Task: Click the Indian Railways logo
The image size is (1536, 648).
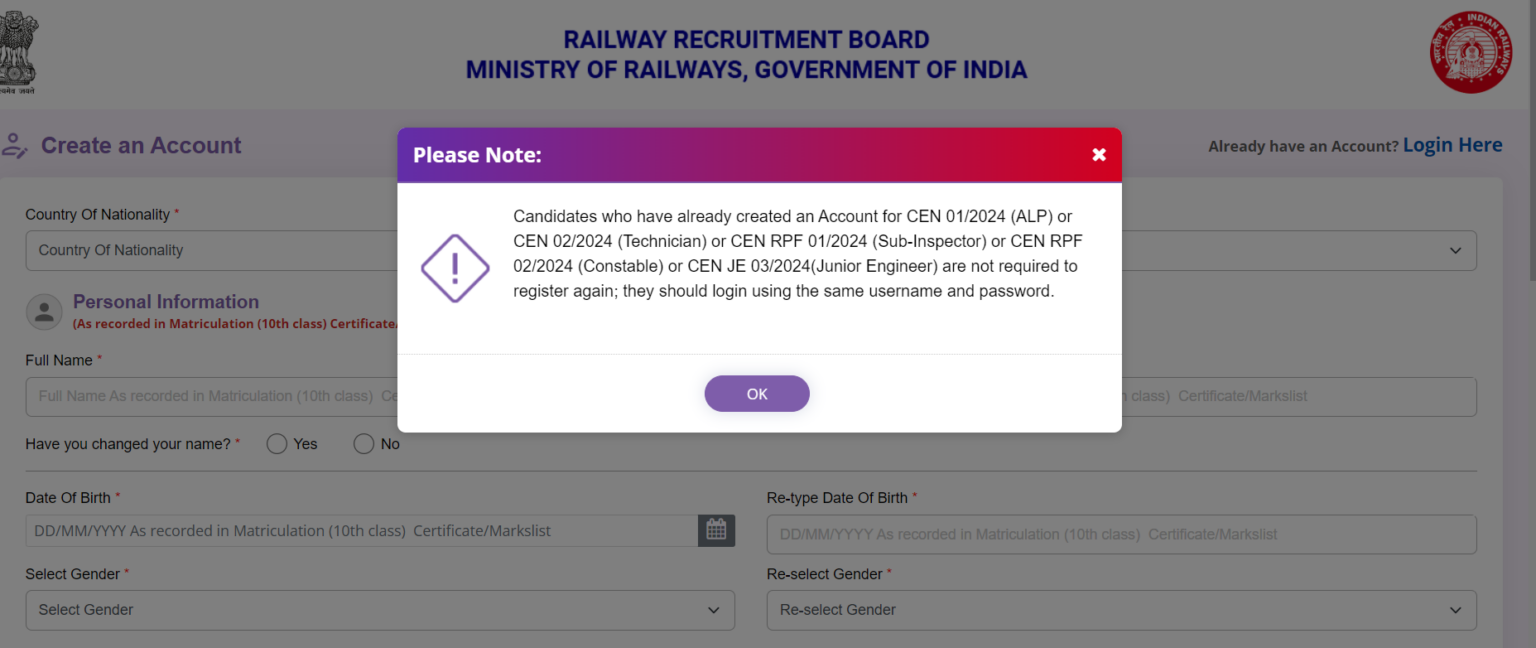Action: click(1470, 52)
